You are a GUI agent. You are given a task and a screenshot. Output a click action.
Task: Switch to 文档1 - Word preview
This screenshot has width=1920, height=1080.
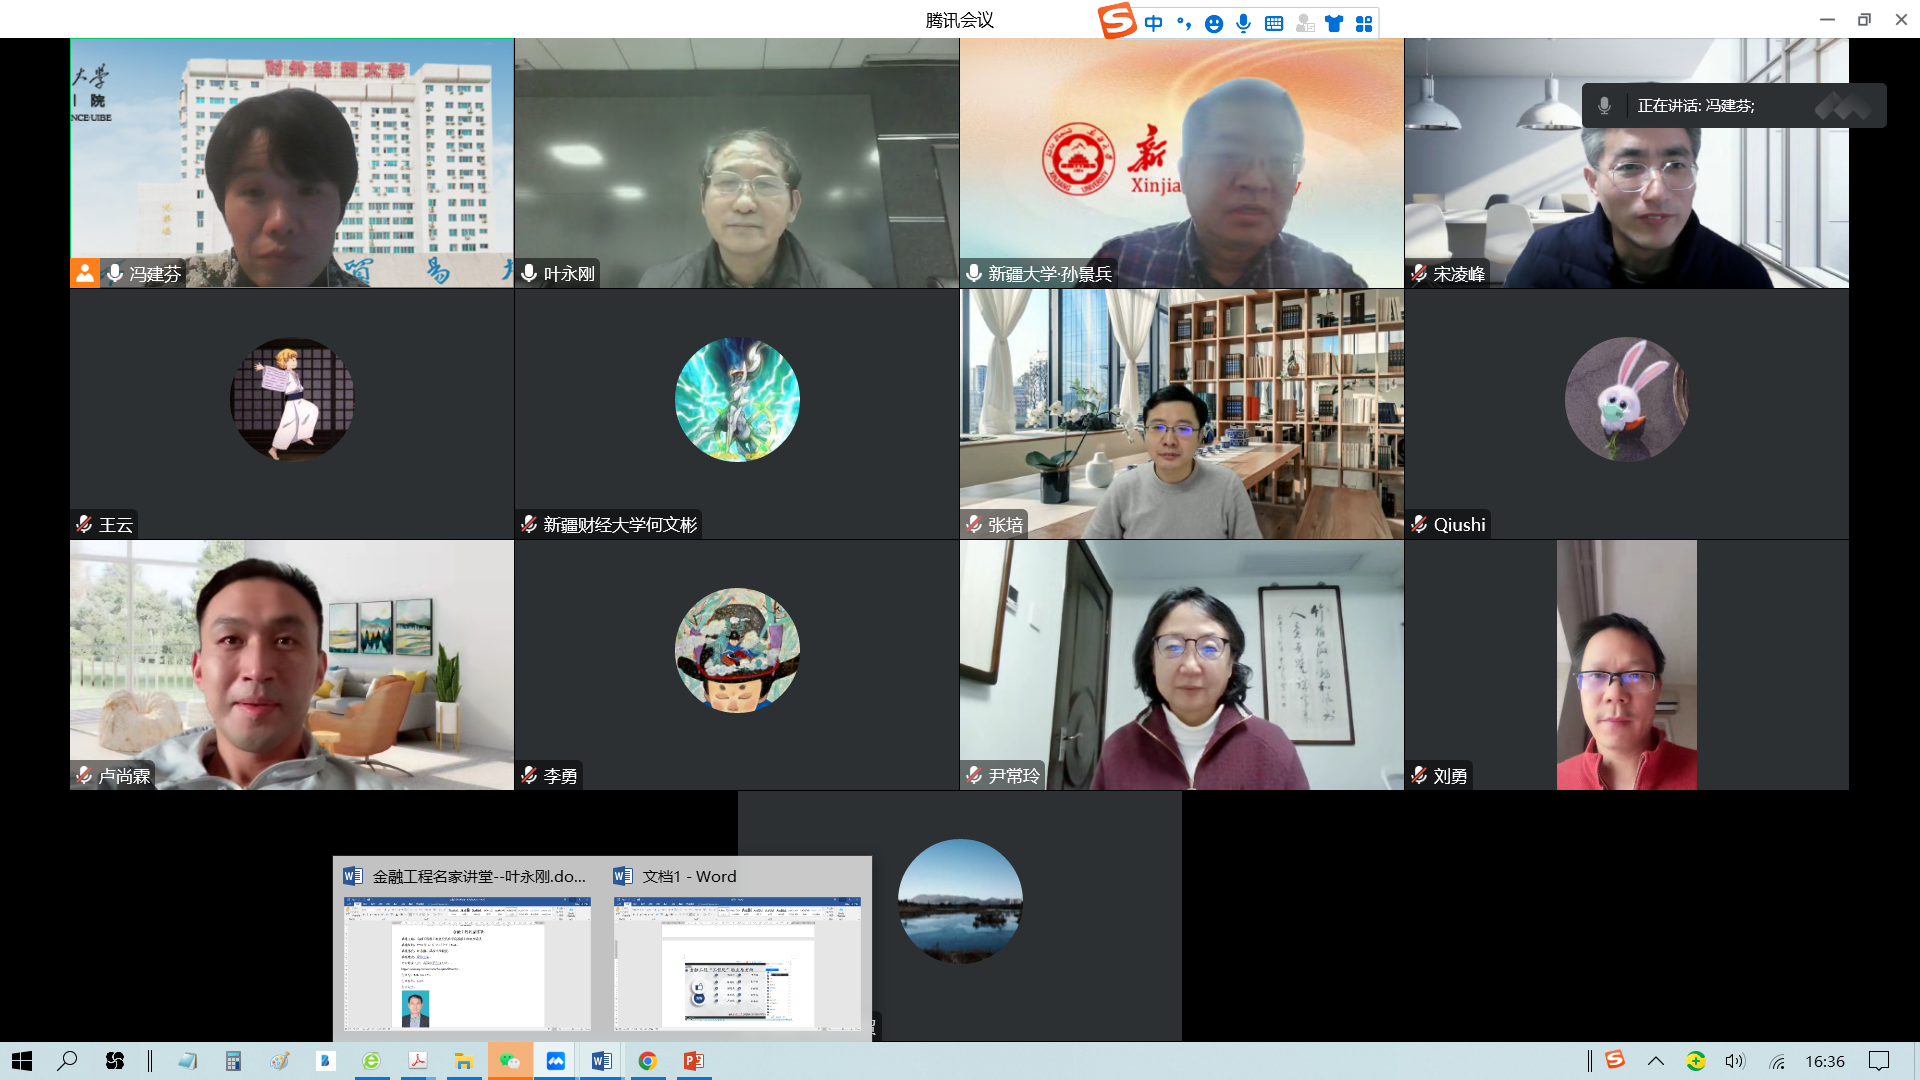coord(737,962)
